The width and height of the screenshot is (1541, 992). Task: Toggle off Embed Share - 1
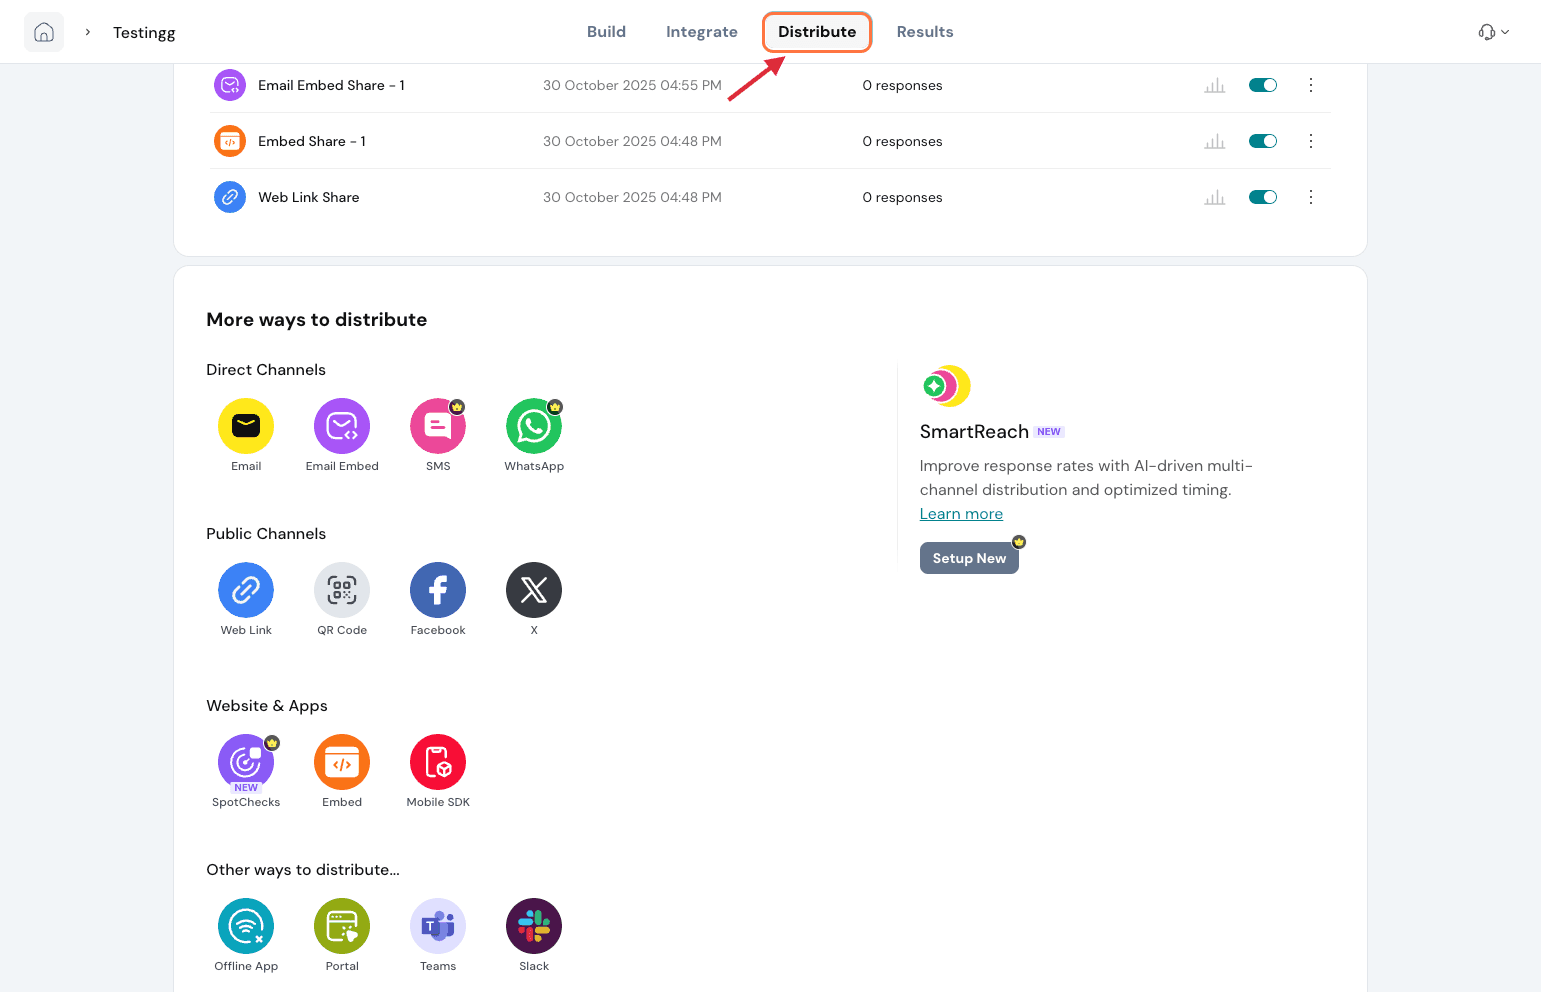1262,141
